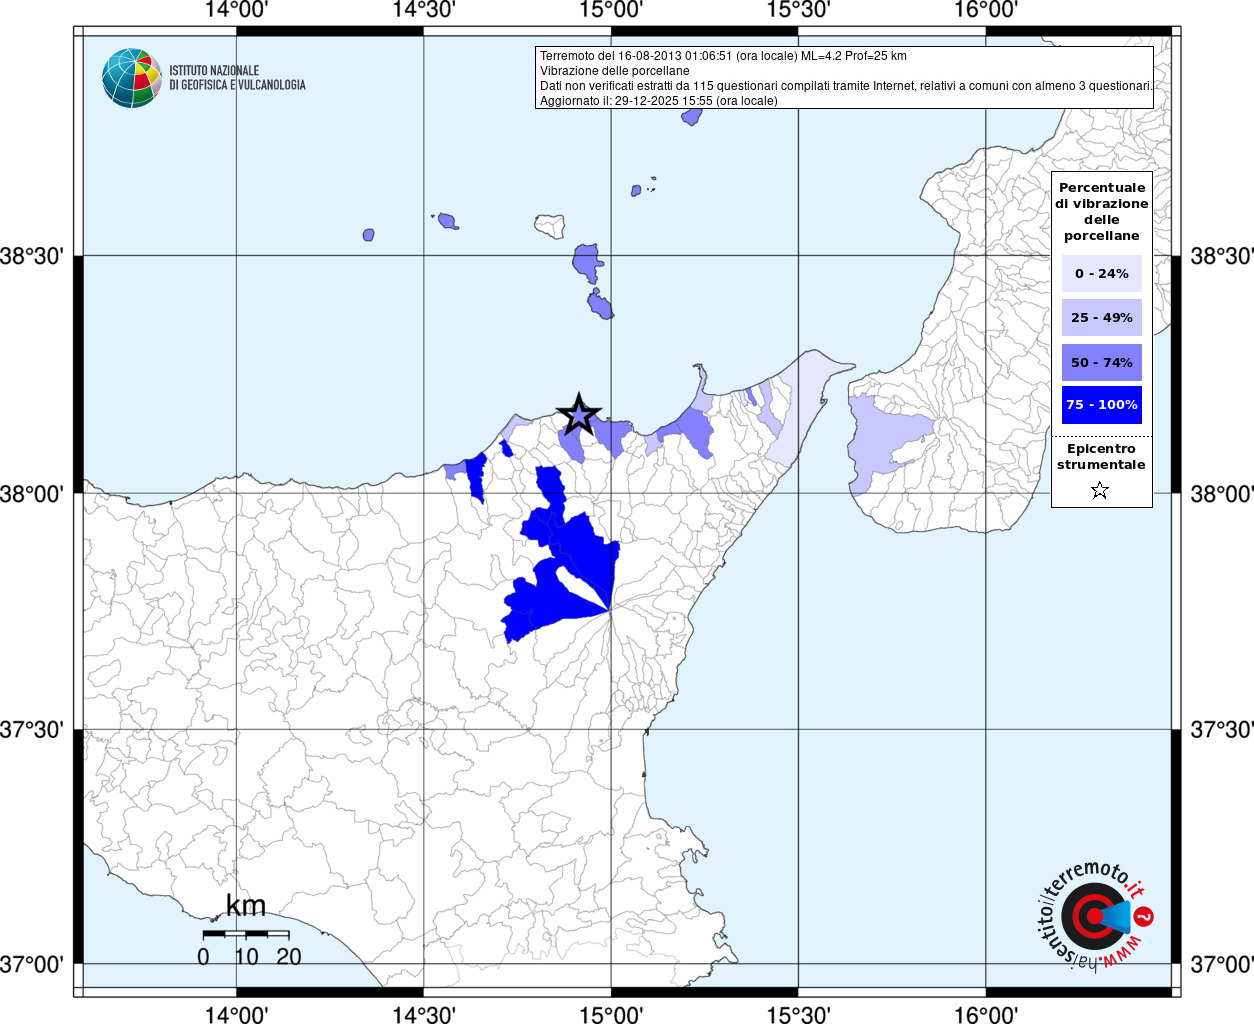1254x1024 pixels.
Task: Click the left 38°00' latitude label
Action: (38, 494)
